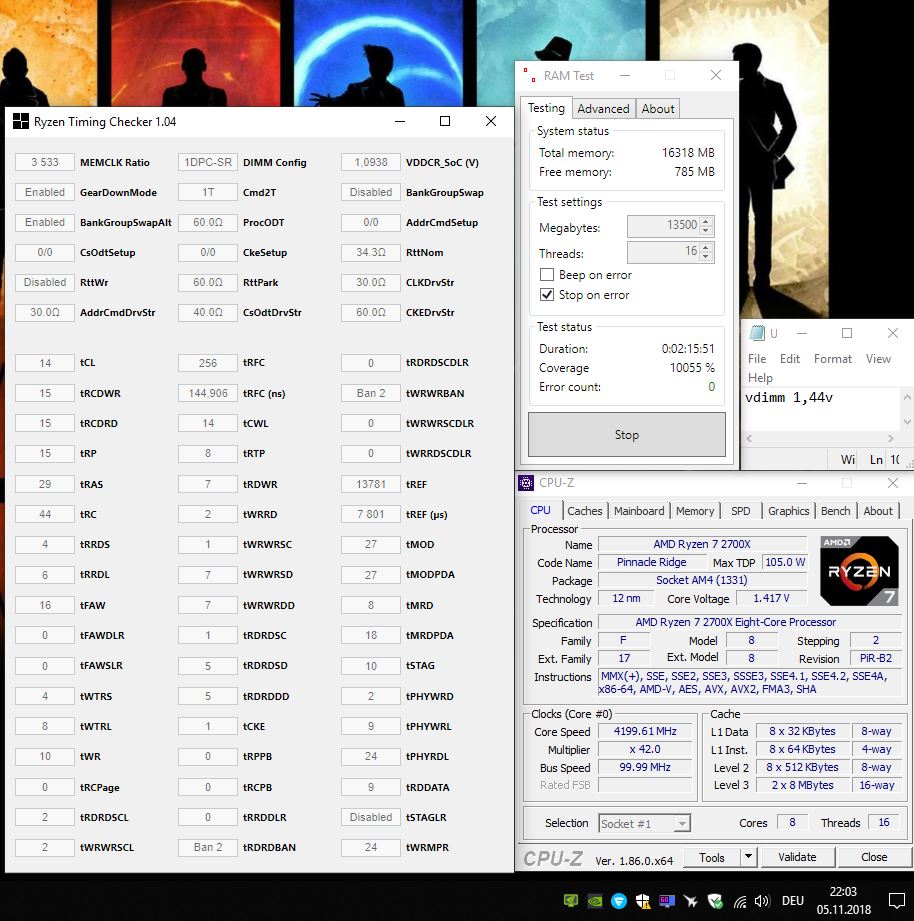Open the Help menu in Notepad
Screen dimensions: 914x921
click(760, 378)
